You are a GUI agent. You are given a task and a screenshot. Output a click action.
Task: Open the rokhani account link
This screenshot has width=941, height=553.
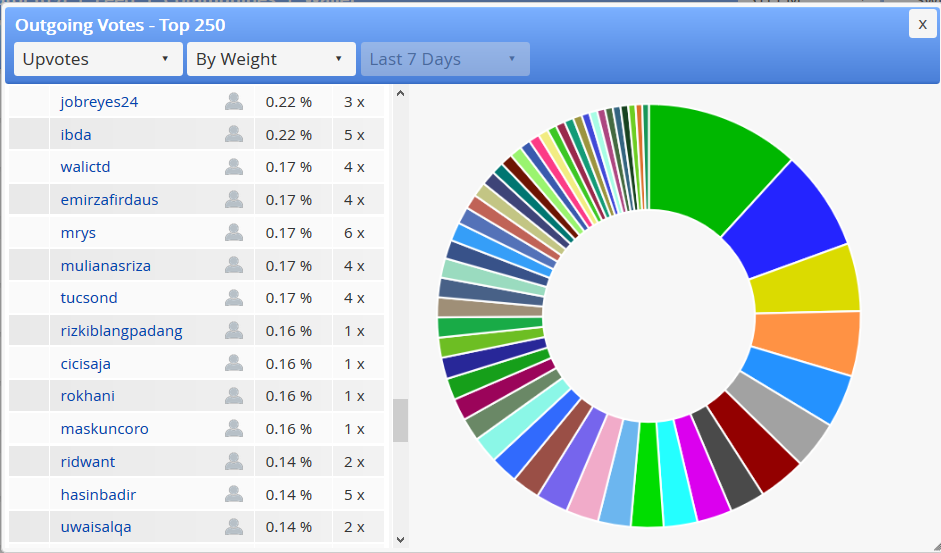88,396
